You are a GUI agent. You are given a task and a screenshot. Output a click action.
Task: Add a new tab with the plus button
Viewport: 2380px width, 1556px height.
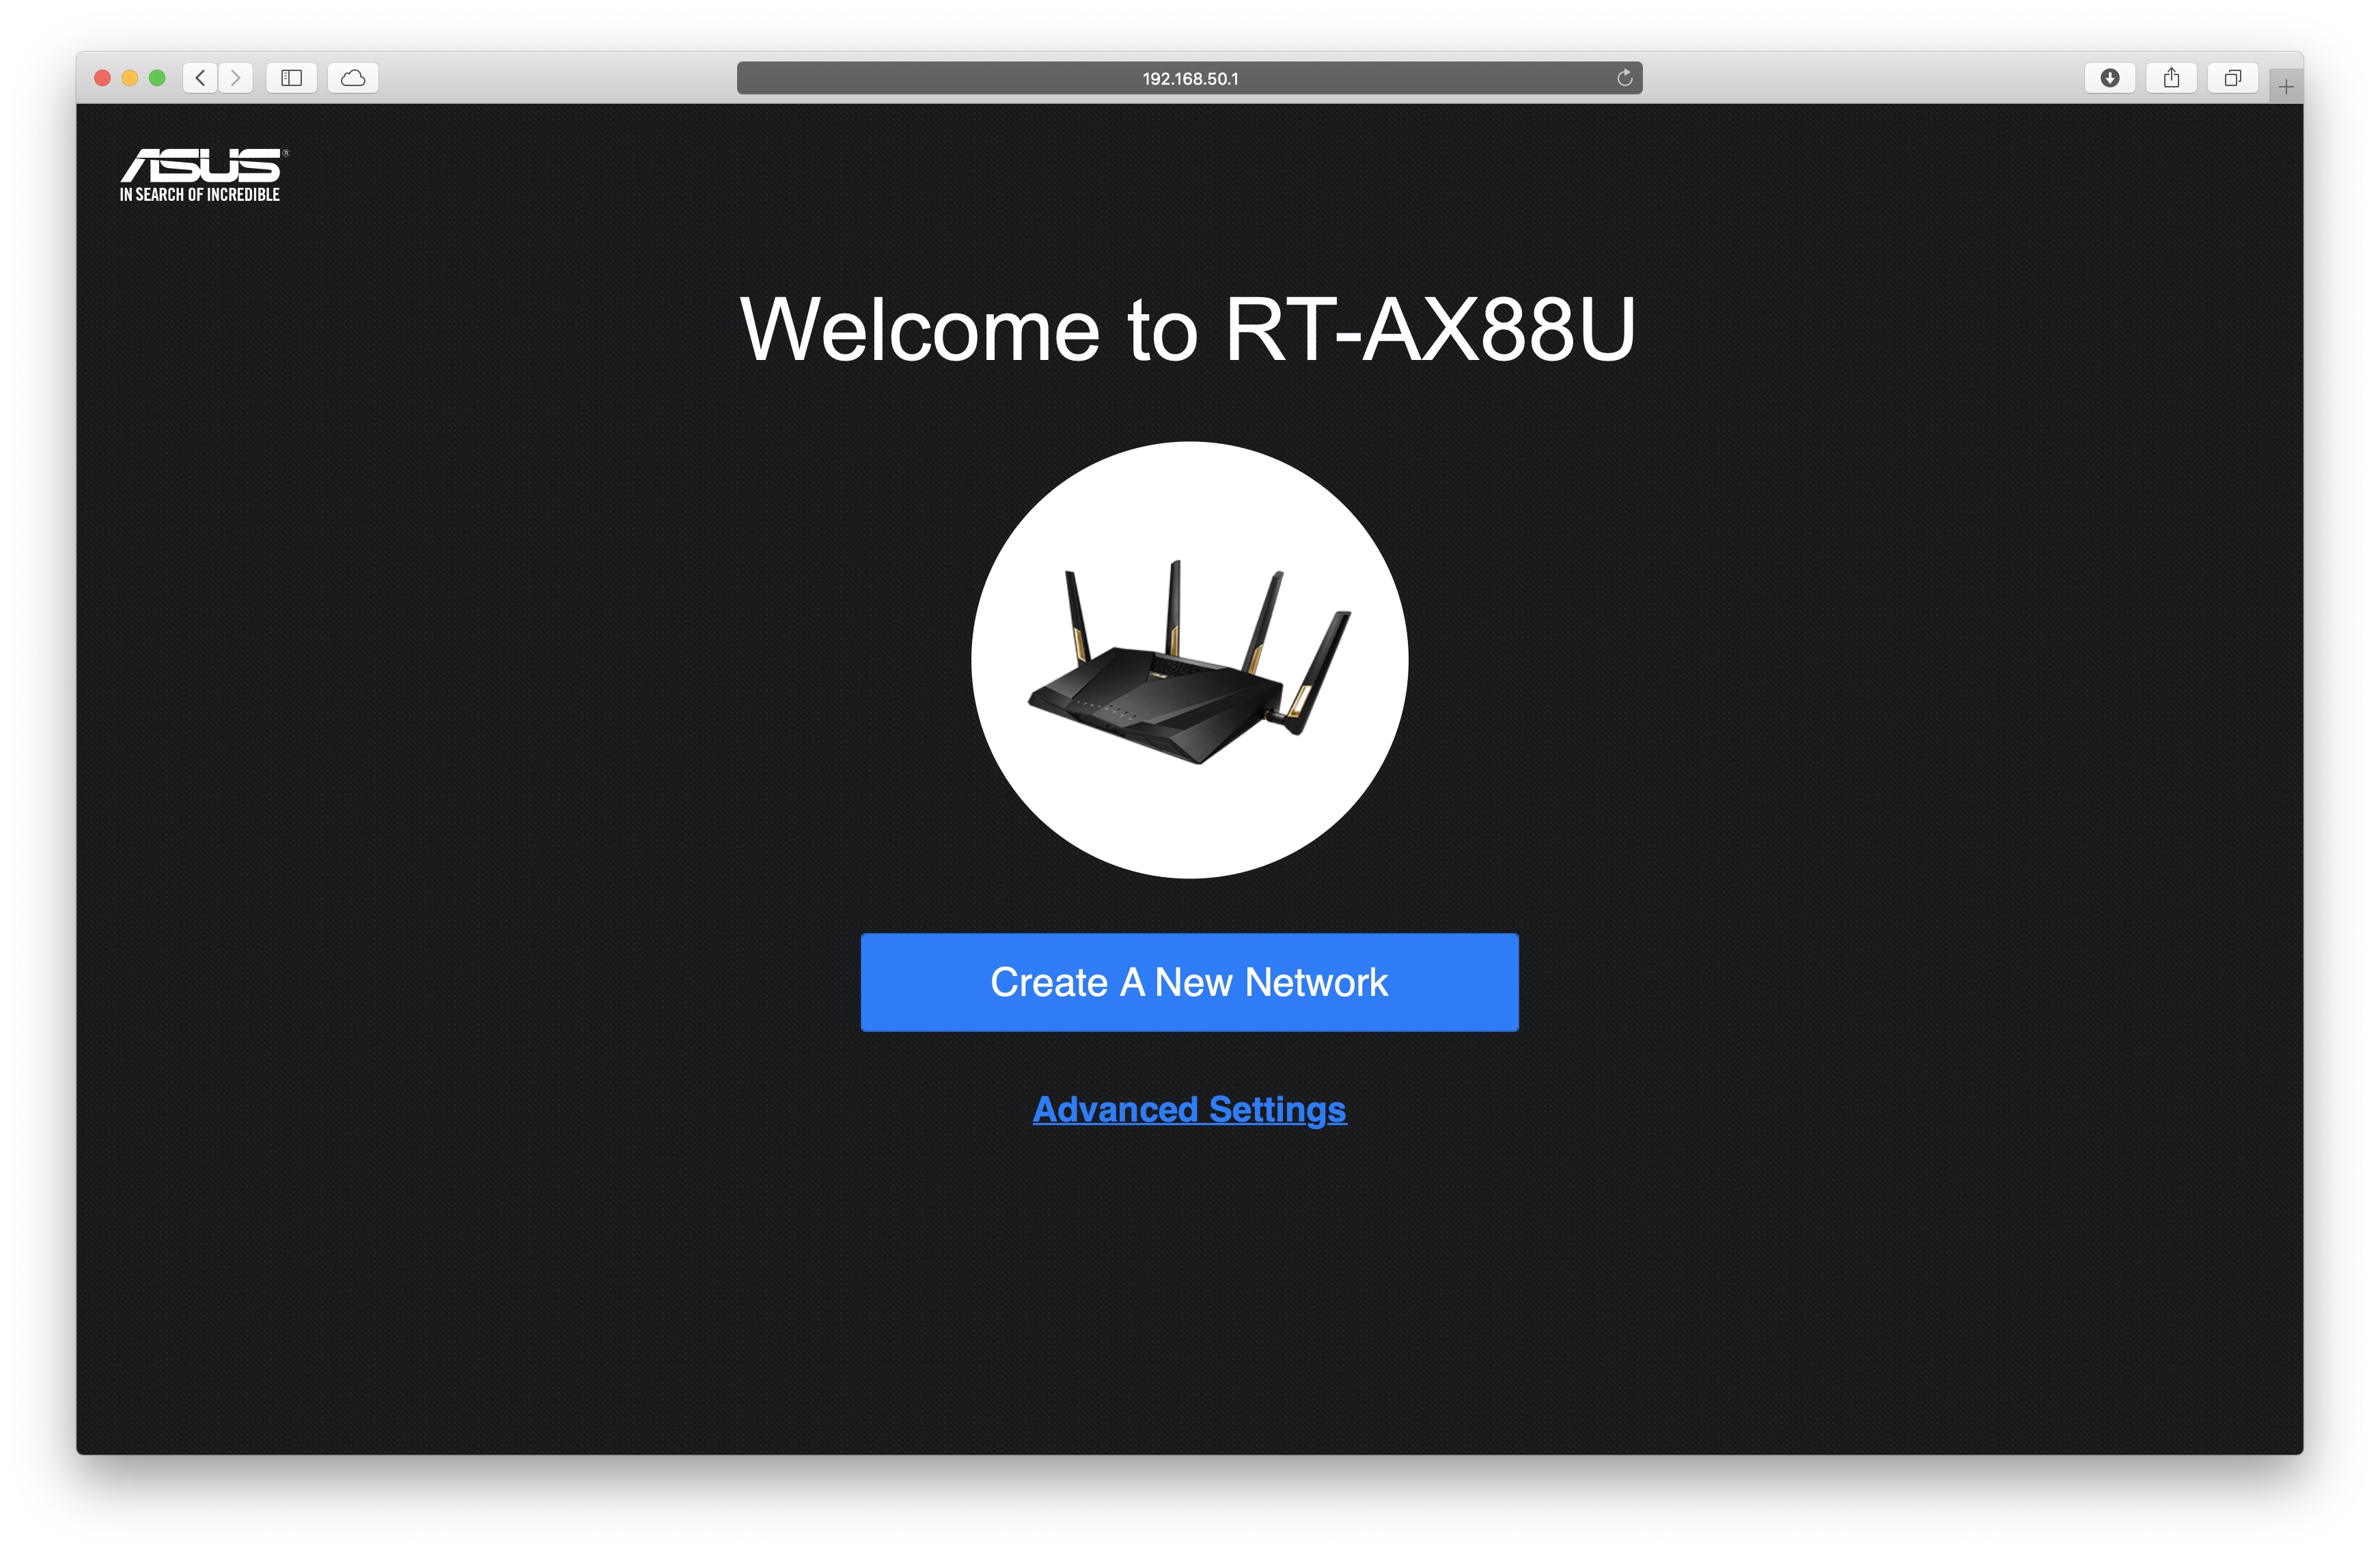click(x=2286, y=87)
